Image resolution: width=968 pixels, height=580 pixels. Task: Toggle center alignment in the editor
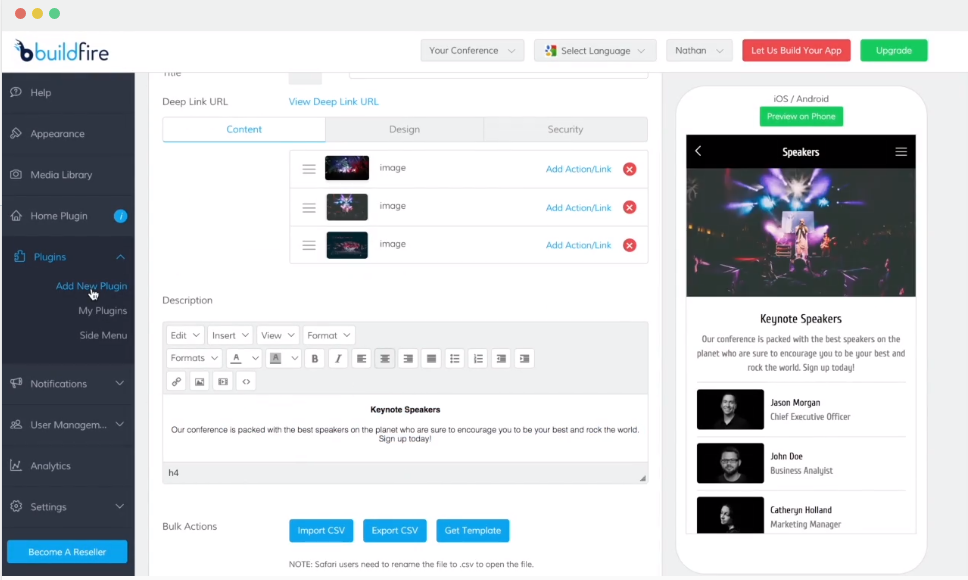pyautogui.click(x=385, y=358)
